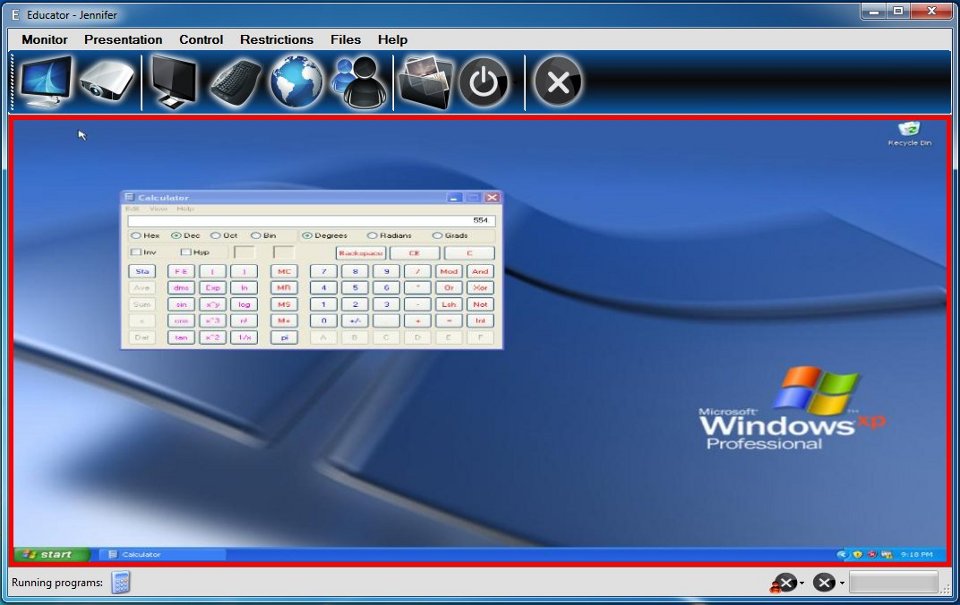960x605 pixels.
Task: Click the X icon with red user figure
Action: [x=784, y=583]
